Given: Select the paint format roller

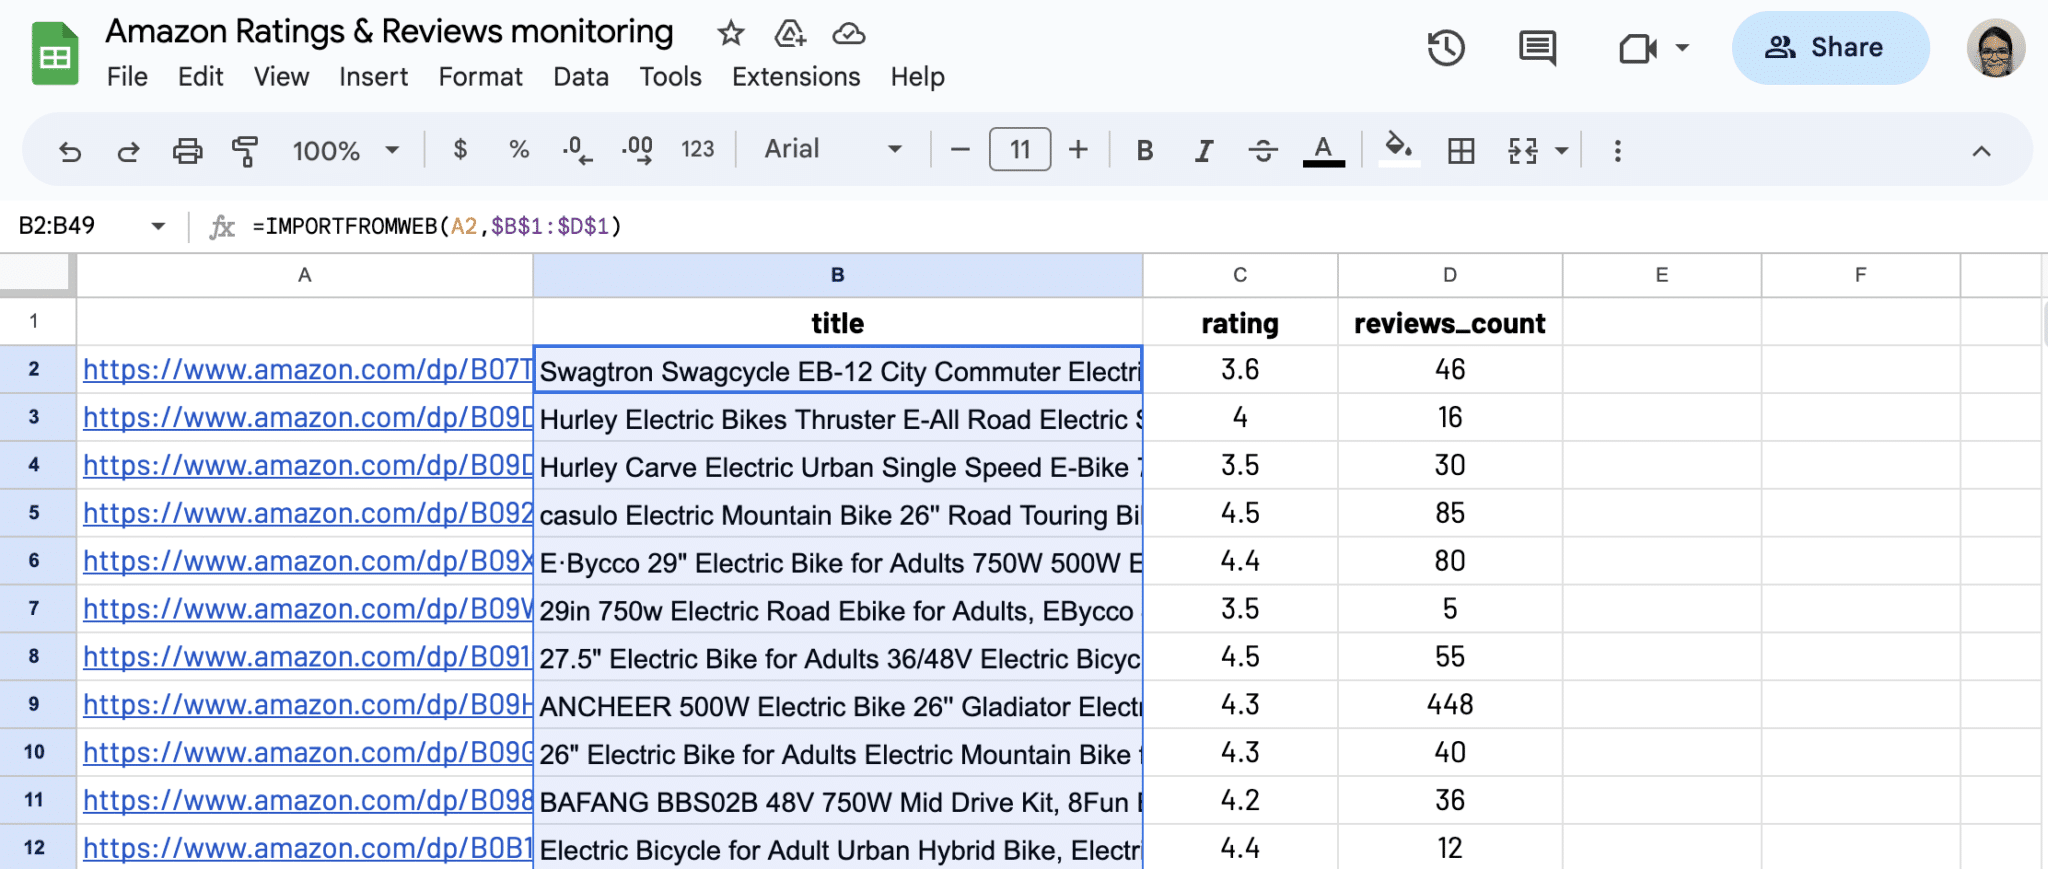Looking at the screenshot, I should pos(245,151).
